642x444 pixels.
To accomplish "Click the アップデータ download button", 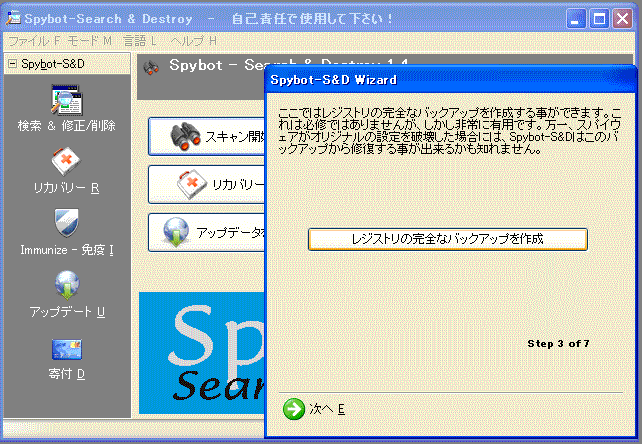I will tap(207, 232).
